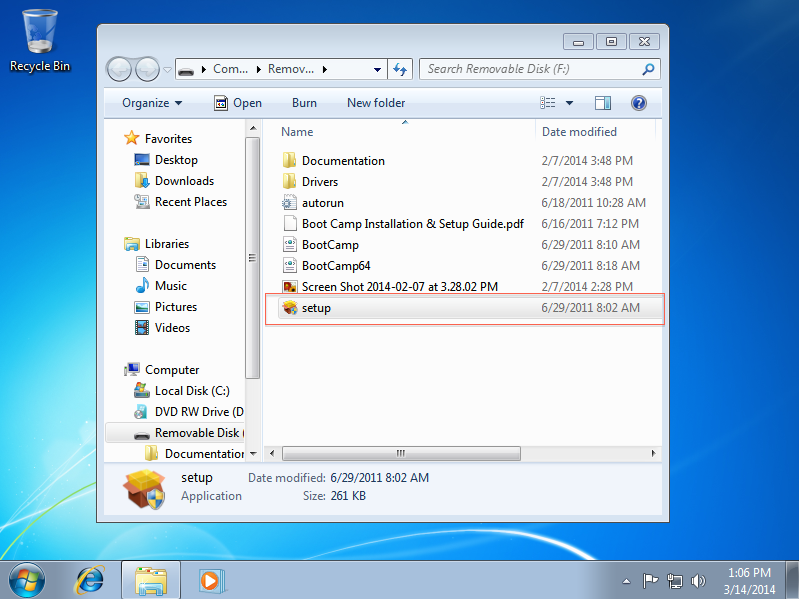This screenshot has height=599, width=799.
Task: Click the volume speaker icon
Action: 698,581
